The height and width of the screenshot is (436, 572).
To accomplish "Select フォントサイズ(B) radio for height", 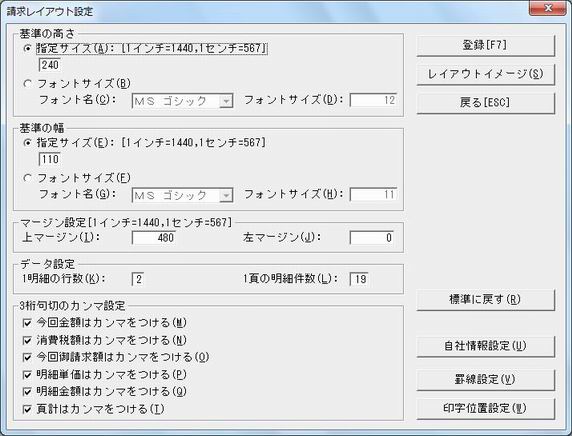I will [x=27, y=84].
